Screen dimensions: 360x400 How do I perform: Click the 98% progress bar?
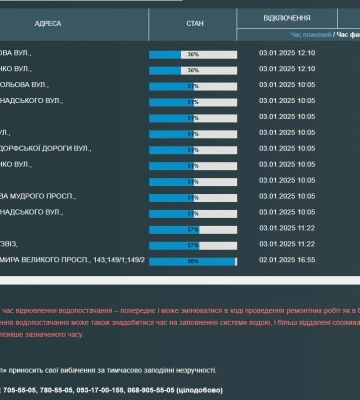[193, 262]
